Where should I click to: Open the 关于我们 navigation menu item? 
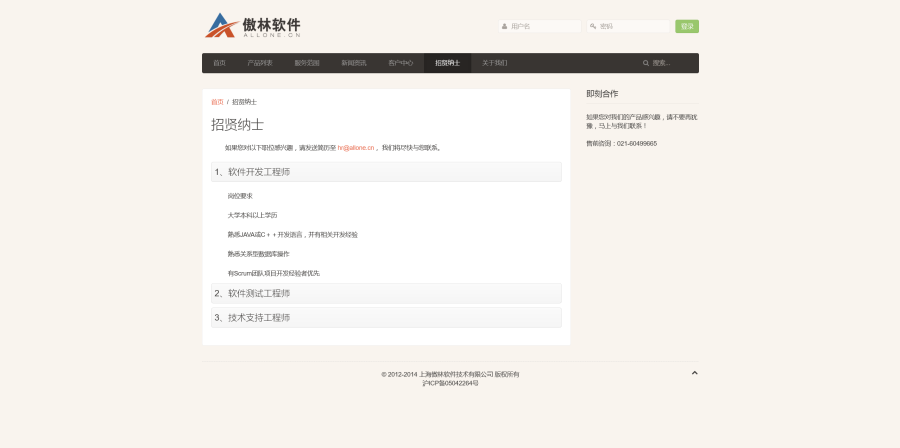494,63
